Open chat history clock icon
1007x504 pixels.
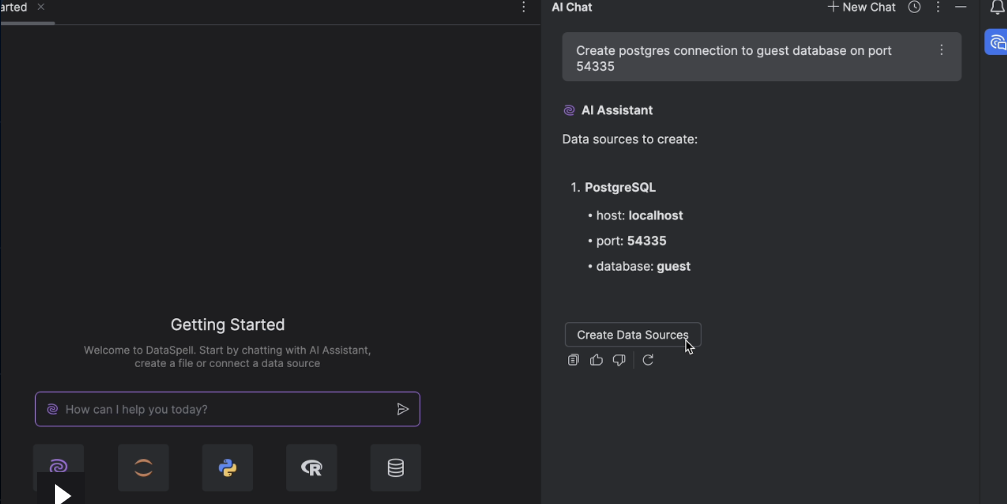[914, 7]
